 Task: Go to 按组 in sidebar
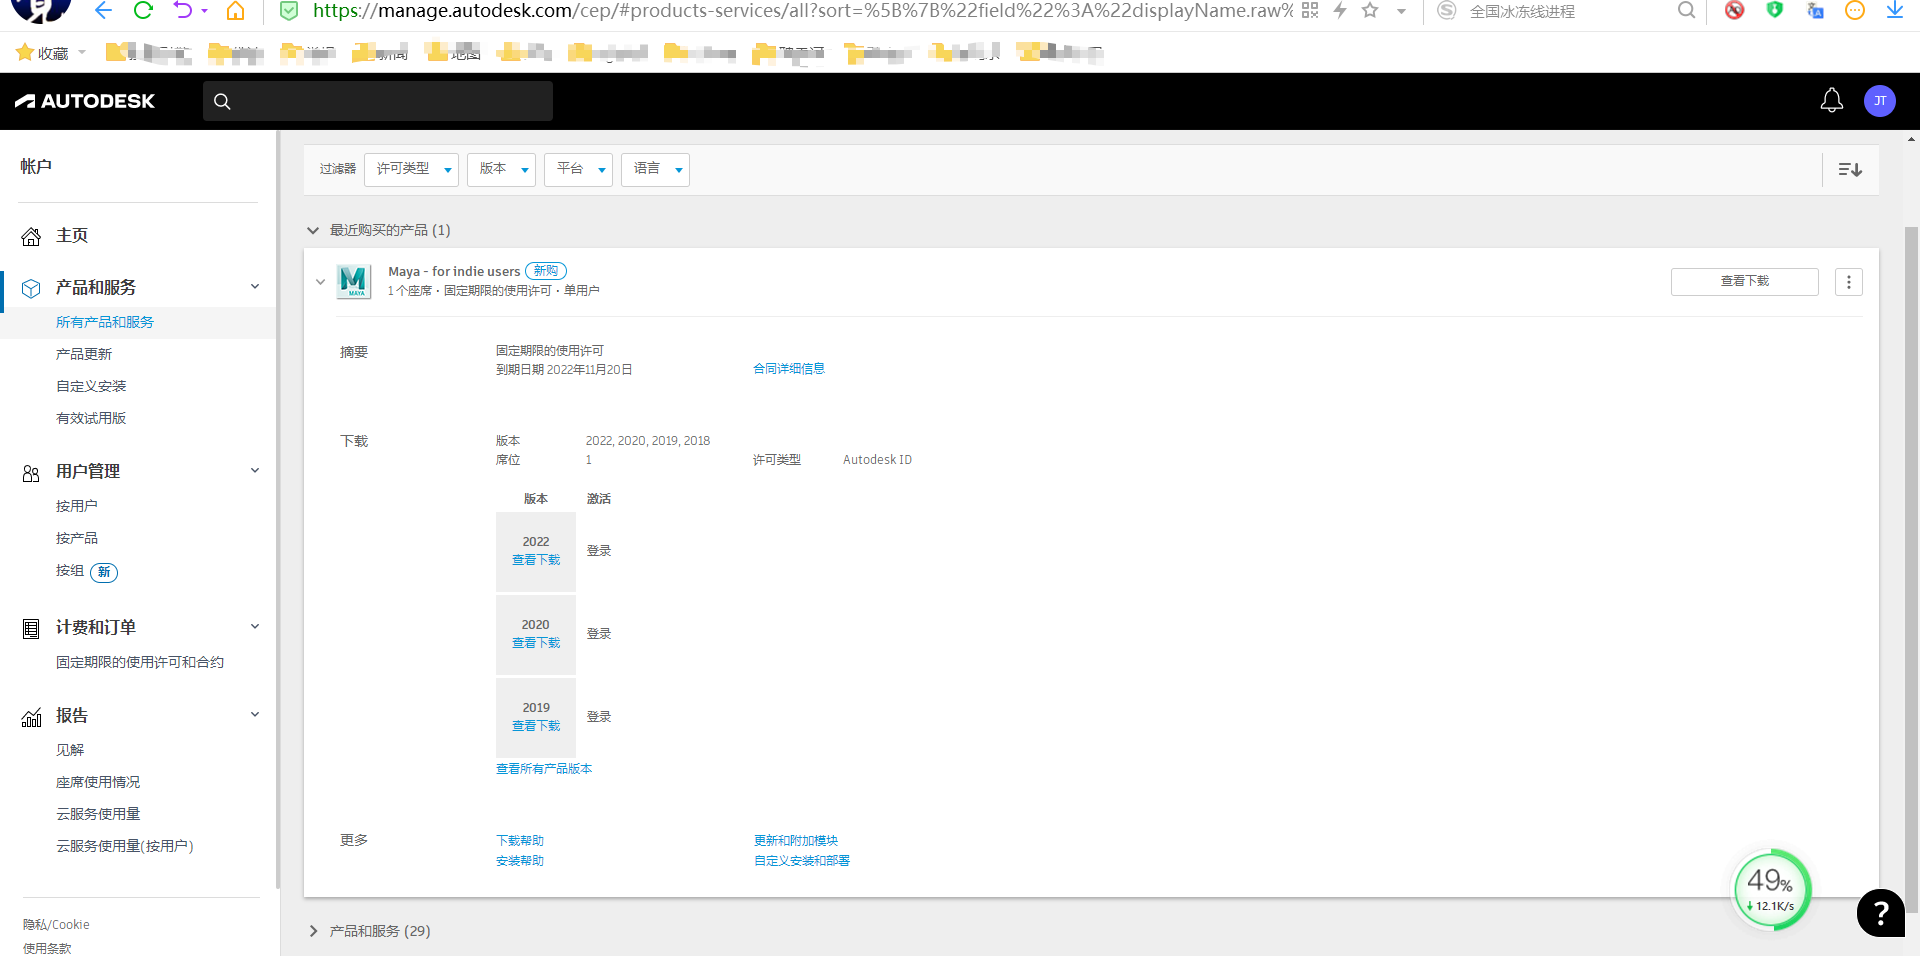70,570
